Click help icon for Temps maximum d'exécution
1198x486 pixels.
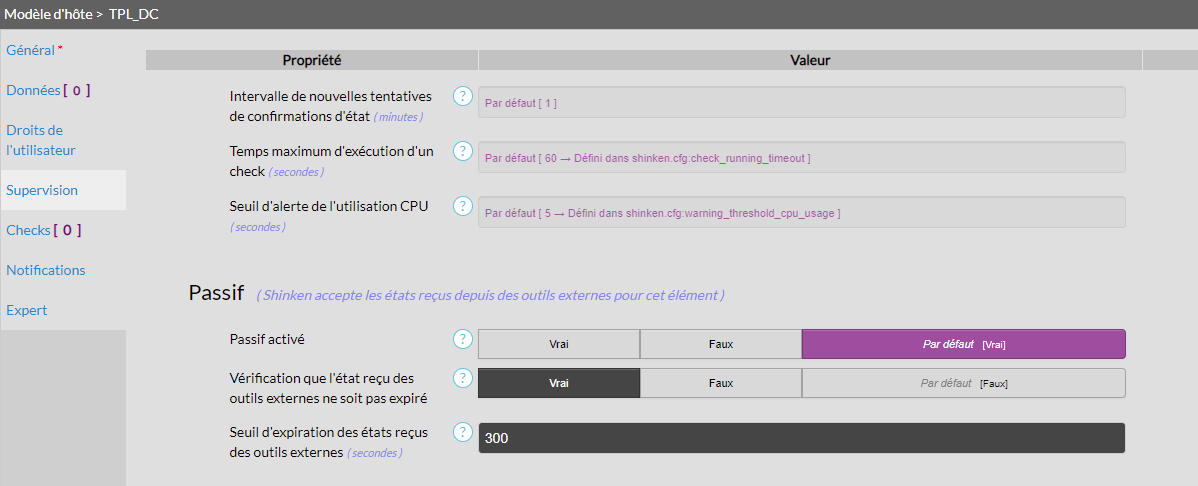[462, 151]
